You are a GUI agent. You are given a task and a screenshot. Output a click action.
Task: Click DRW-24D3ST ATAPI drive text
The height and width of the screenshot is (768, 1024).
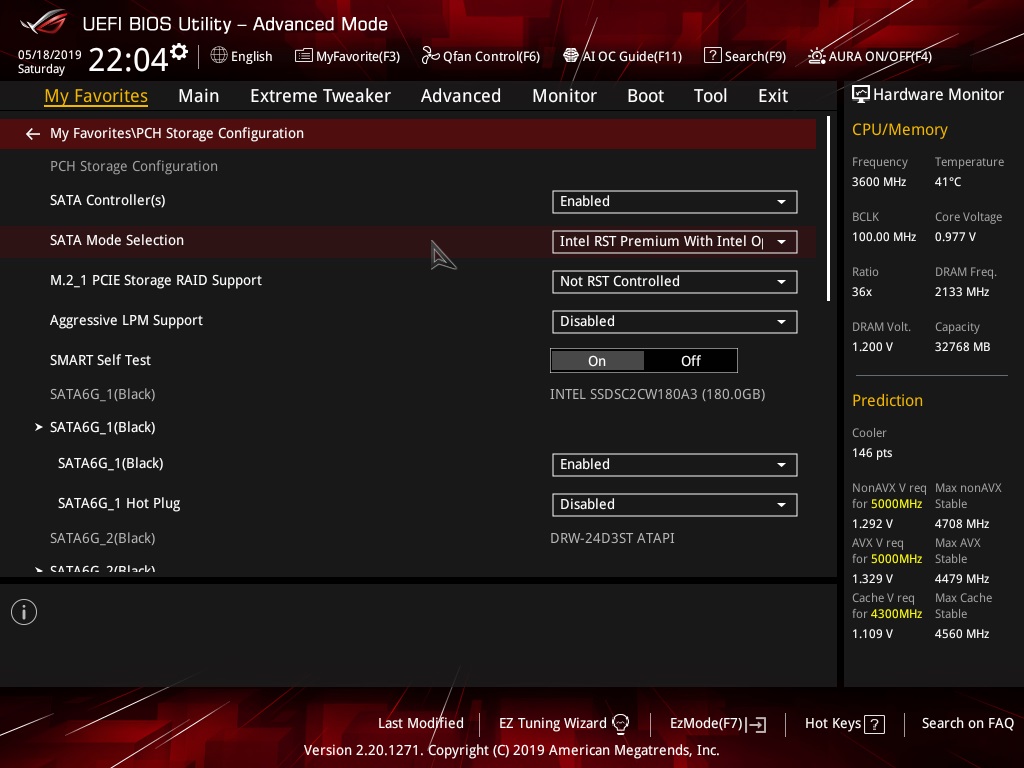pos(612,538)
